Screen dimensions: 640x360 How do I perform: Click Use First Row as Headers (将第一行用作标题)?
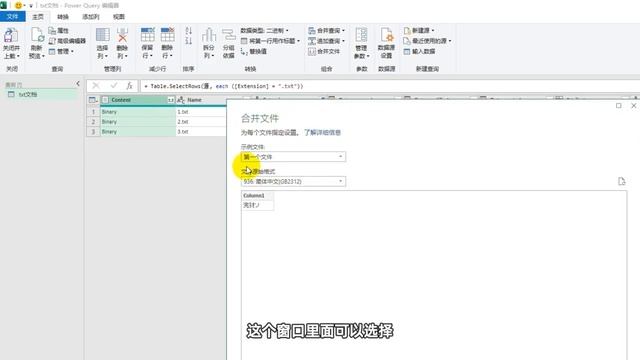click(x=270, y=41)
